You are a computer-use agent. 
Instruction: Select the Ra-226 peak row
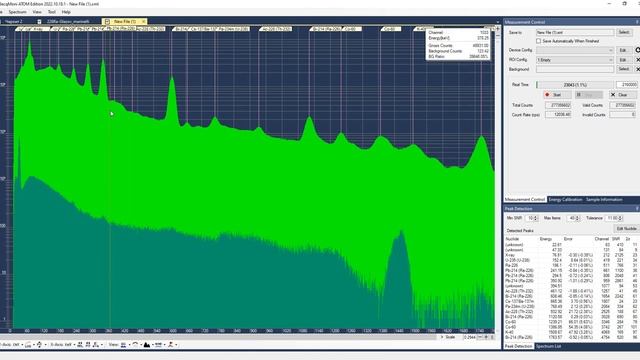[x=571, y=265]
